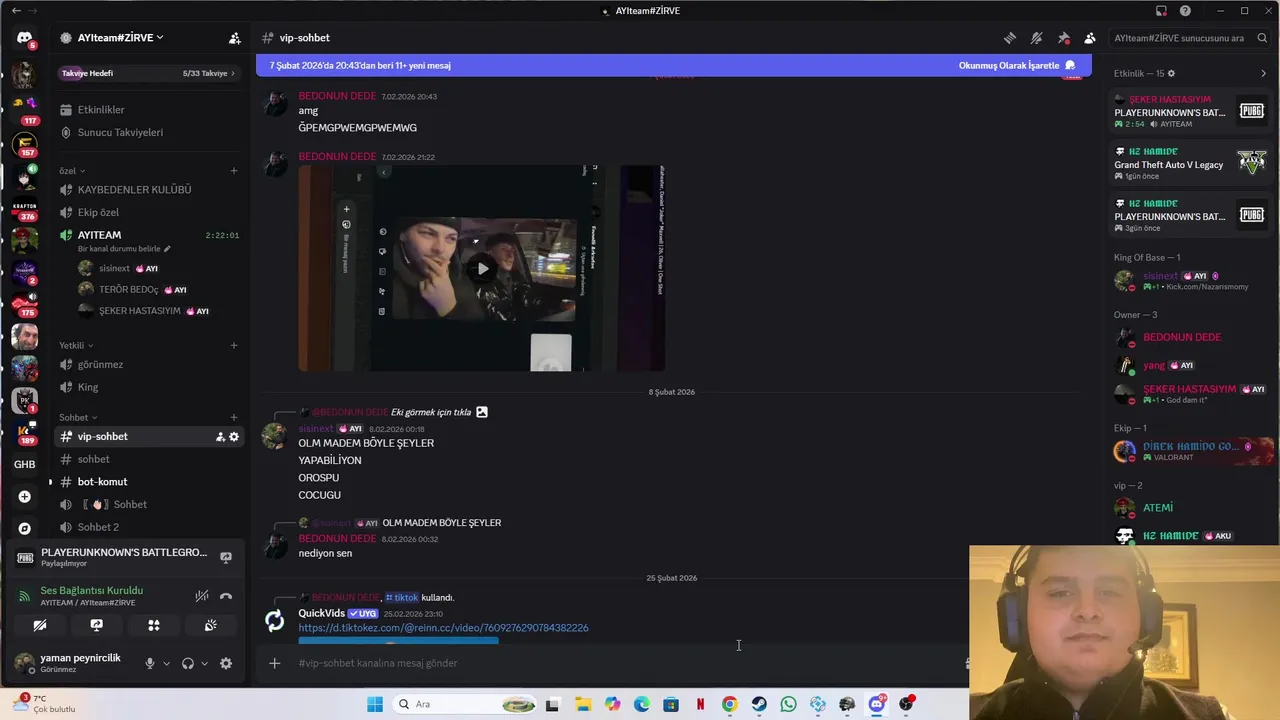This screenshot has height=720, width=1280.
Task: Open the Inbox icon in title bar
Action: pos(1161,11)
